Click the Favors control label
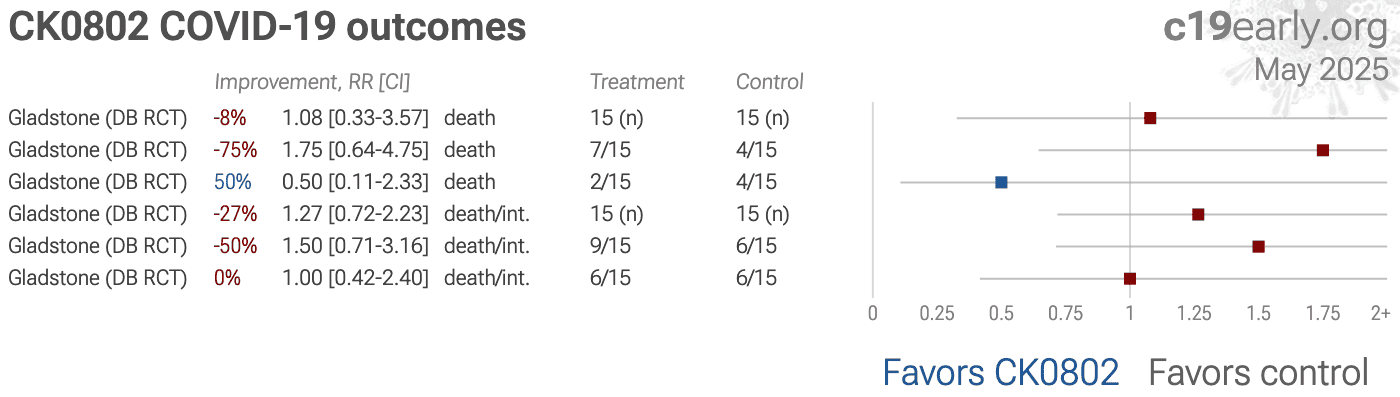 pyautogui.click(x=1258, y=372)
